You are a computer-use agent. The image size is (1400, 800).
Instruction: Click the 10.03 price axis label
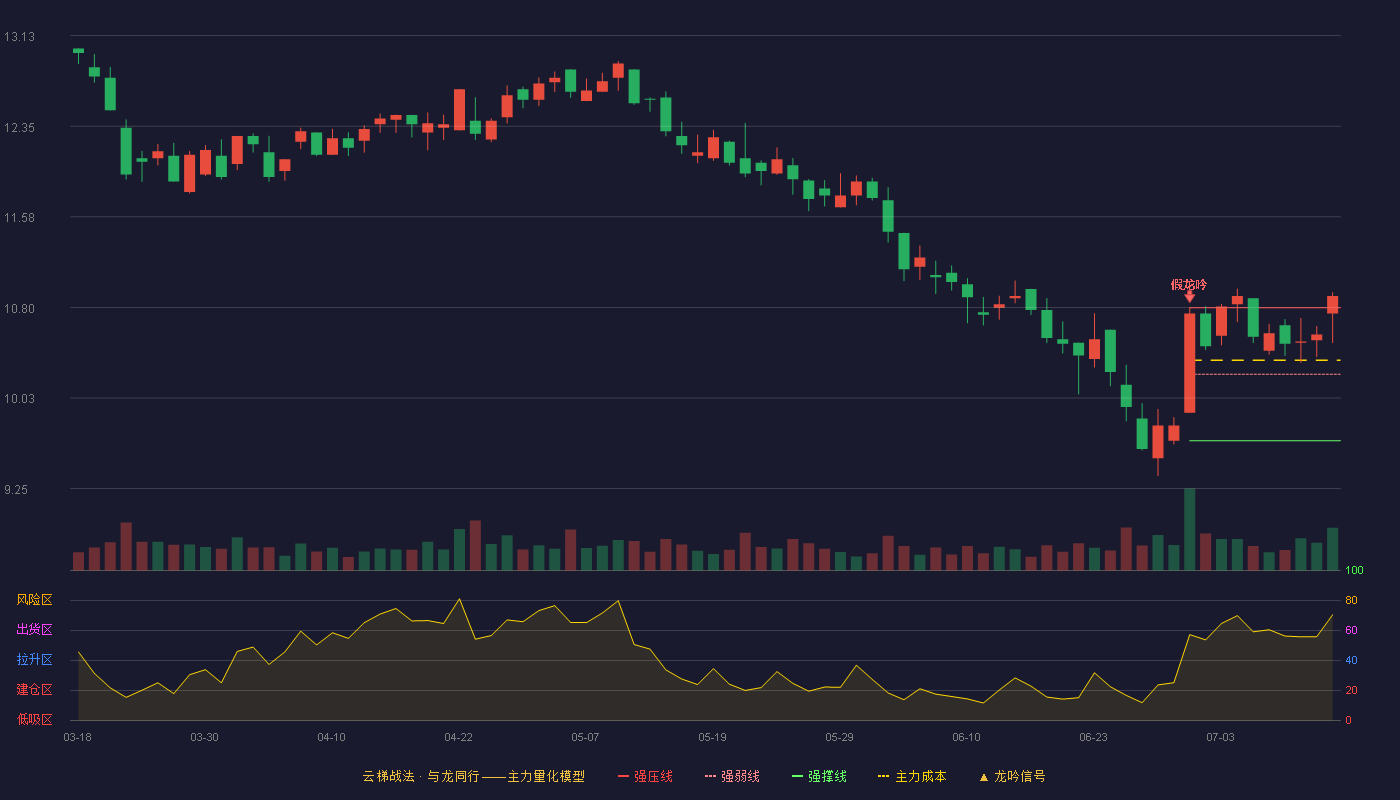20,399
